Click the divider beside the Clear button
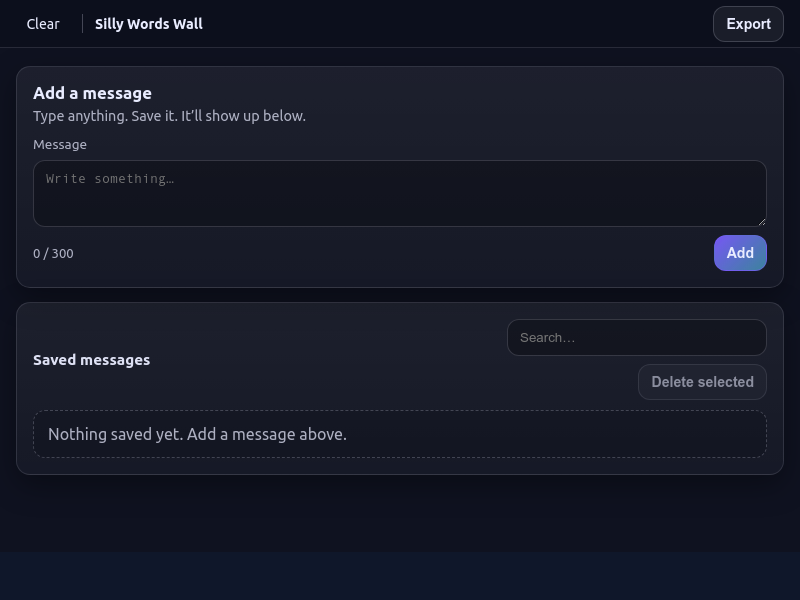Image resolution: width=800 pixels, height=600 pixels. pyautogui.click(x=82, y=24)
